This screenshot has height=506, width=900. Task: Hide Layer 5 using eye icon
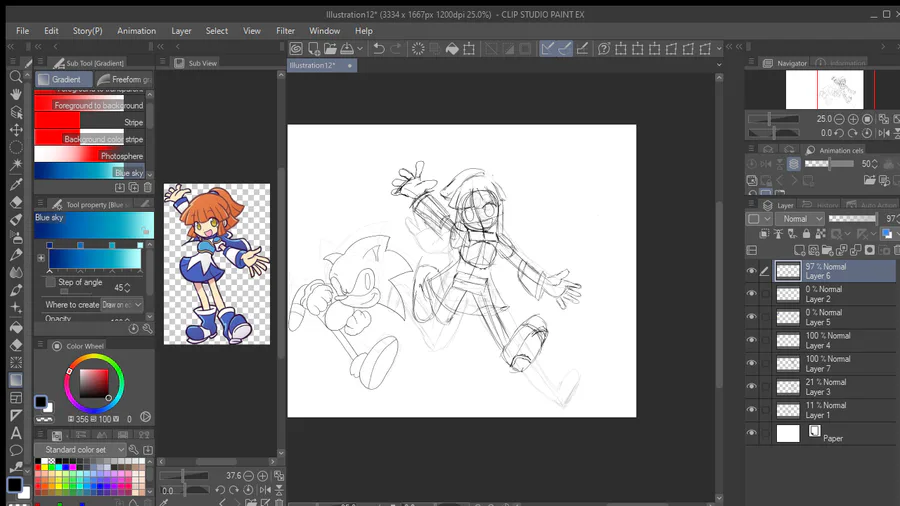(751, 317)
